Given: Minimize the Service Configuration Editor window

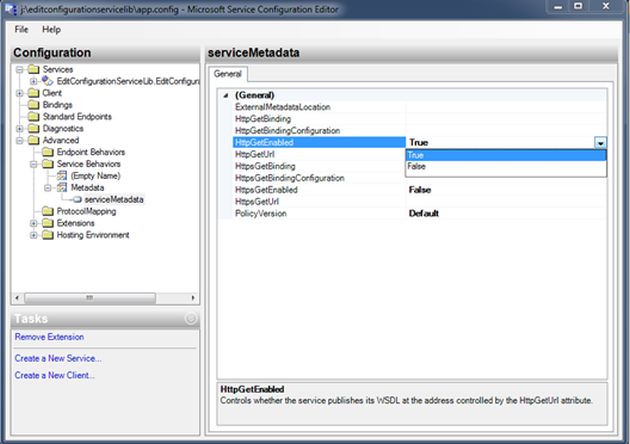Looking at the screenshot, I should (558, 6).
